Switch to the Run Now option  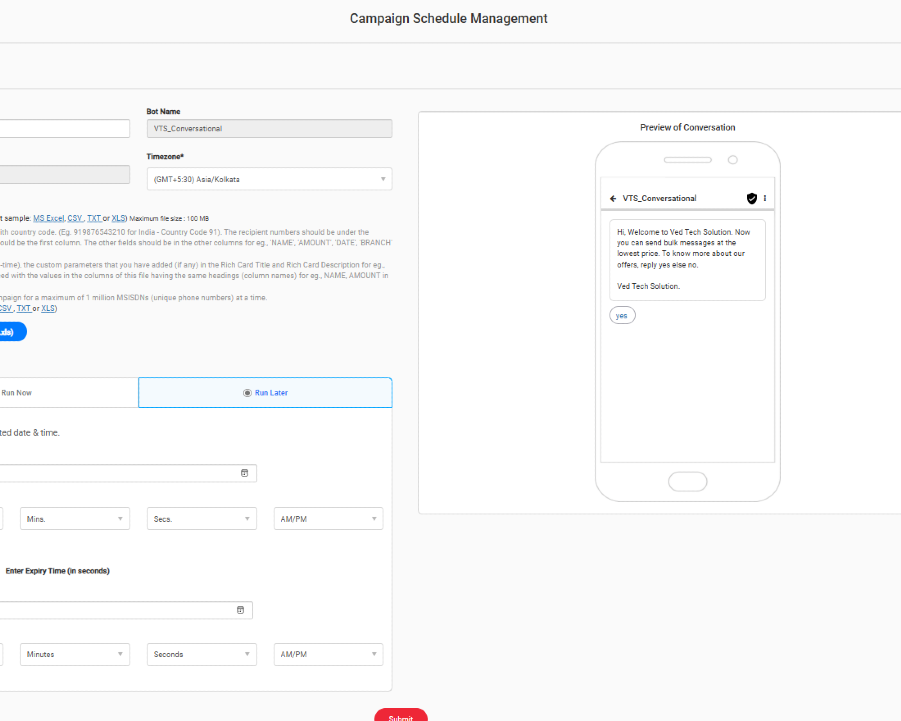coord(17,393)
